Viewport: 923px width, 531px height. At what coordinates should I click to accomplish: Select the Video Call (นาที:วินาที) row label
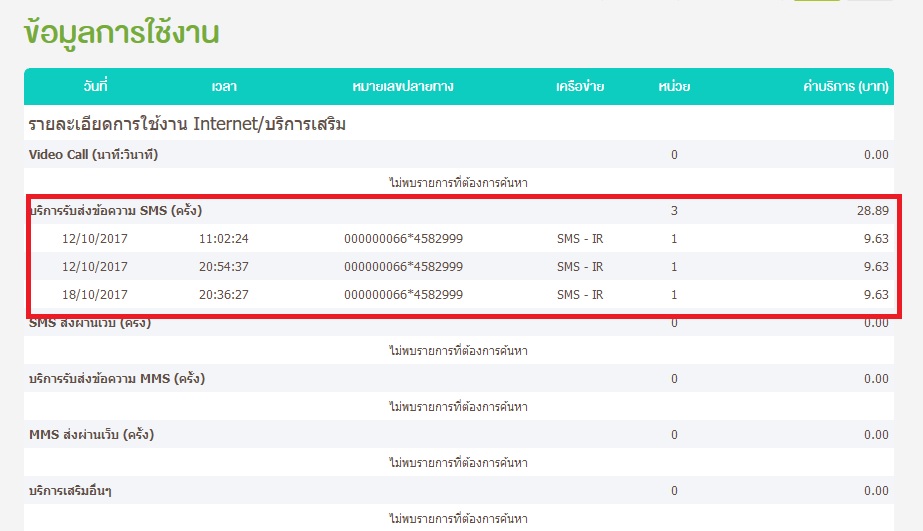coord(94,154)
